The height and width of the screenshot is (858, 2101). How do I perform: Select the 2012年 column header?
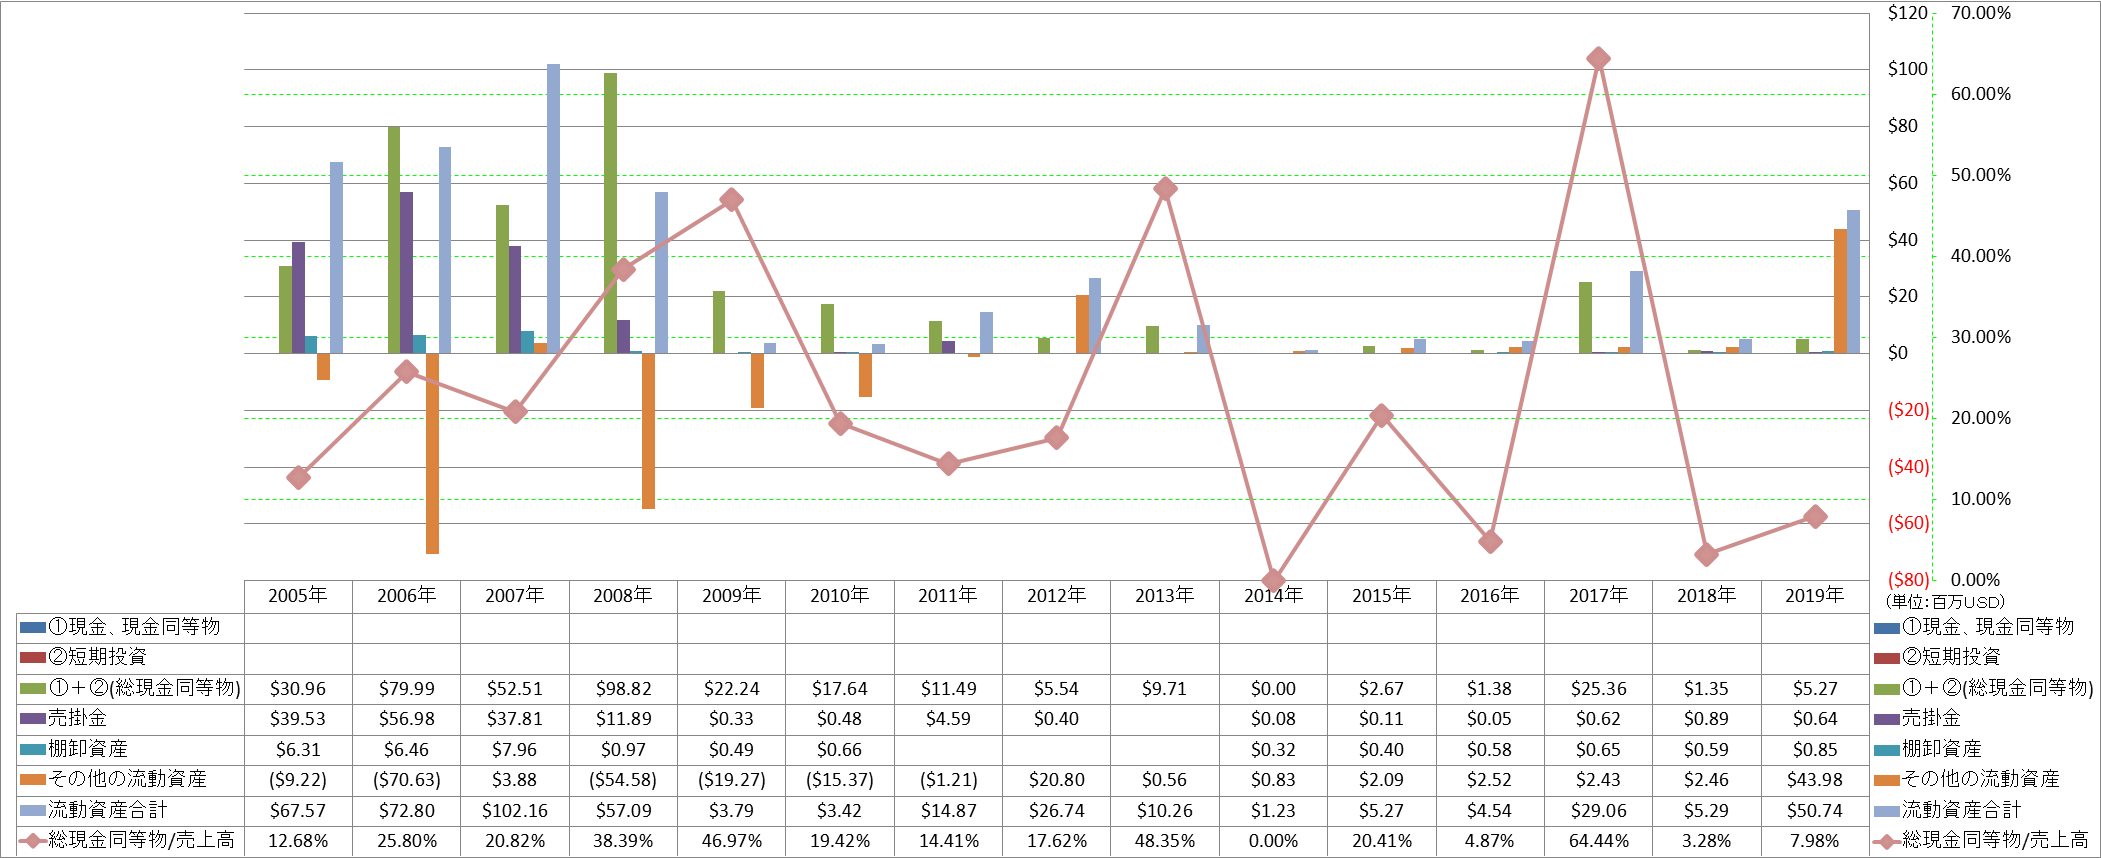click(x=1056, y=596)
